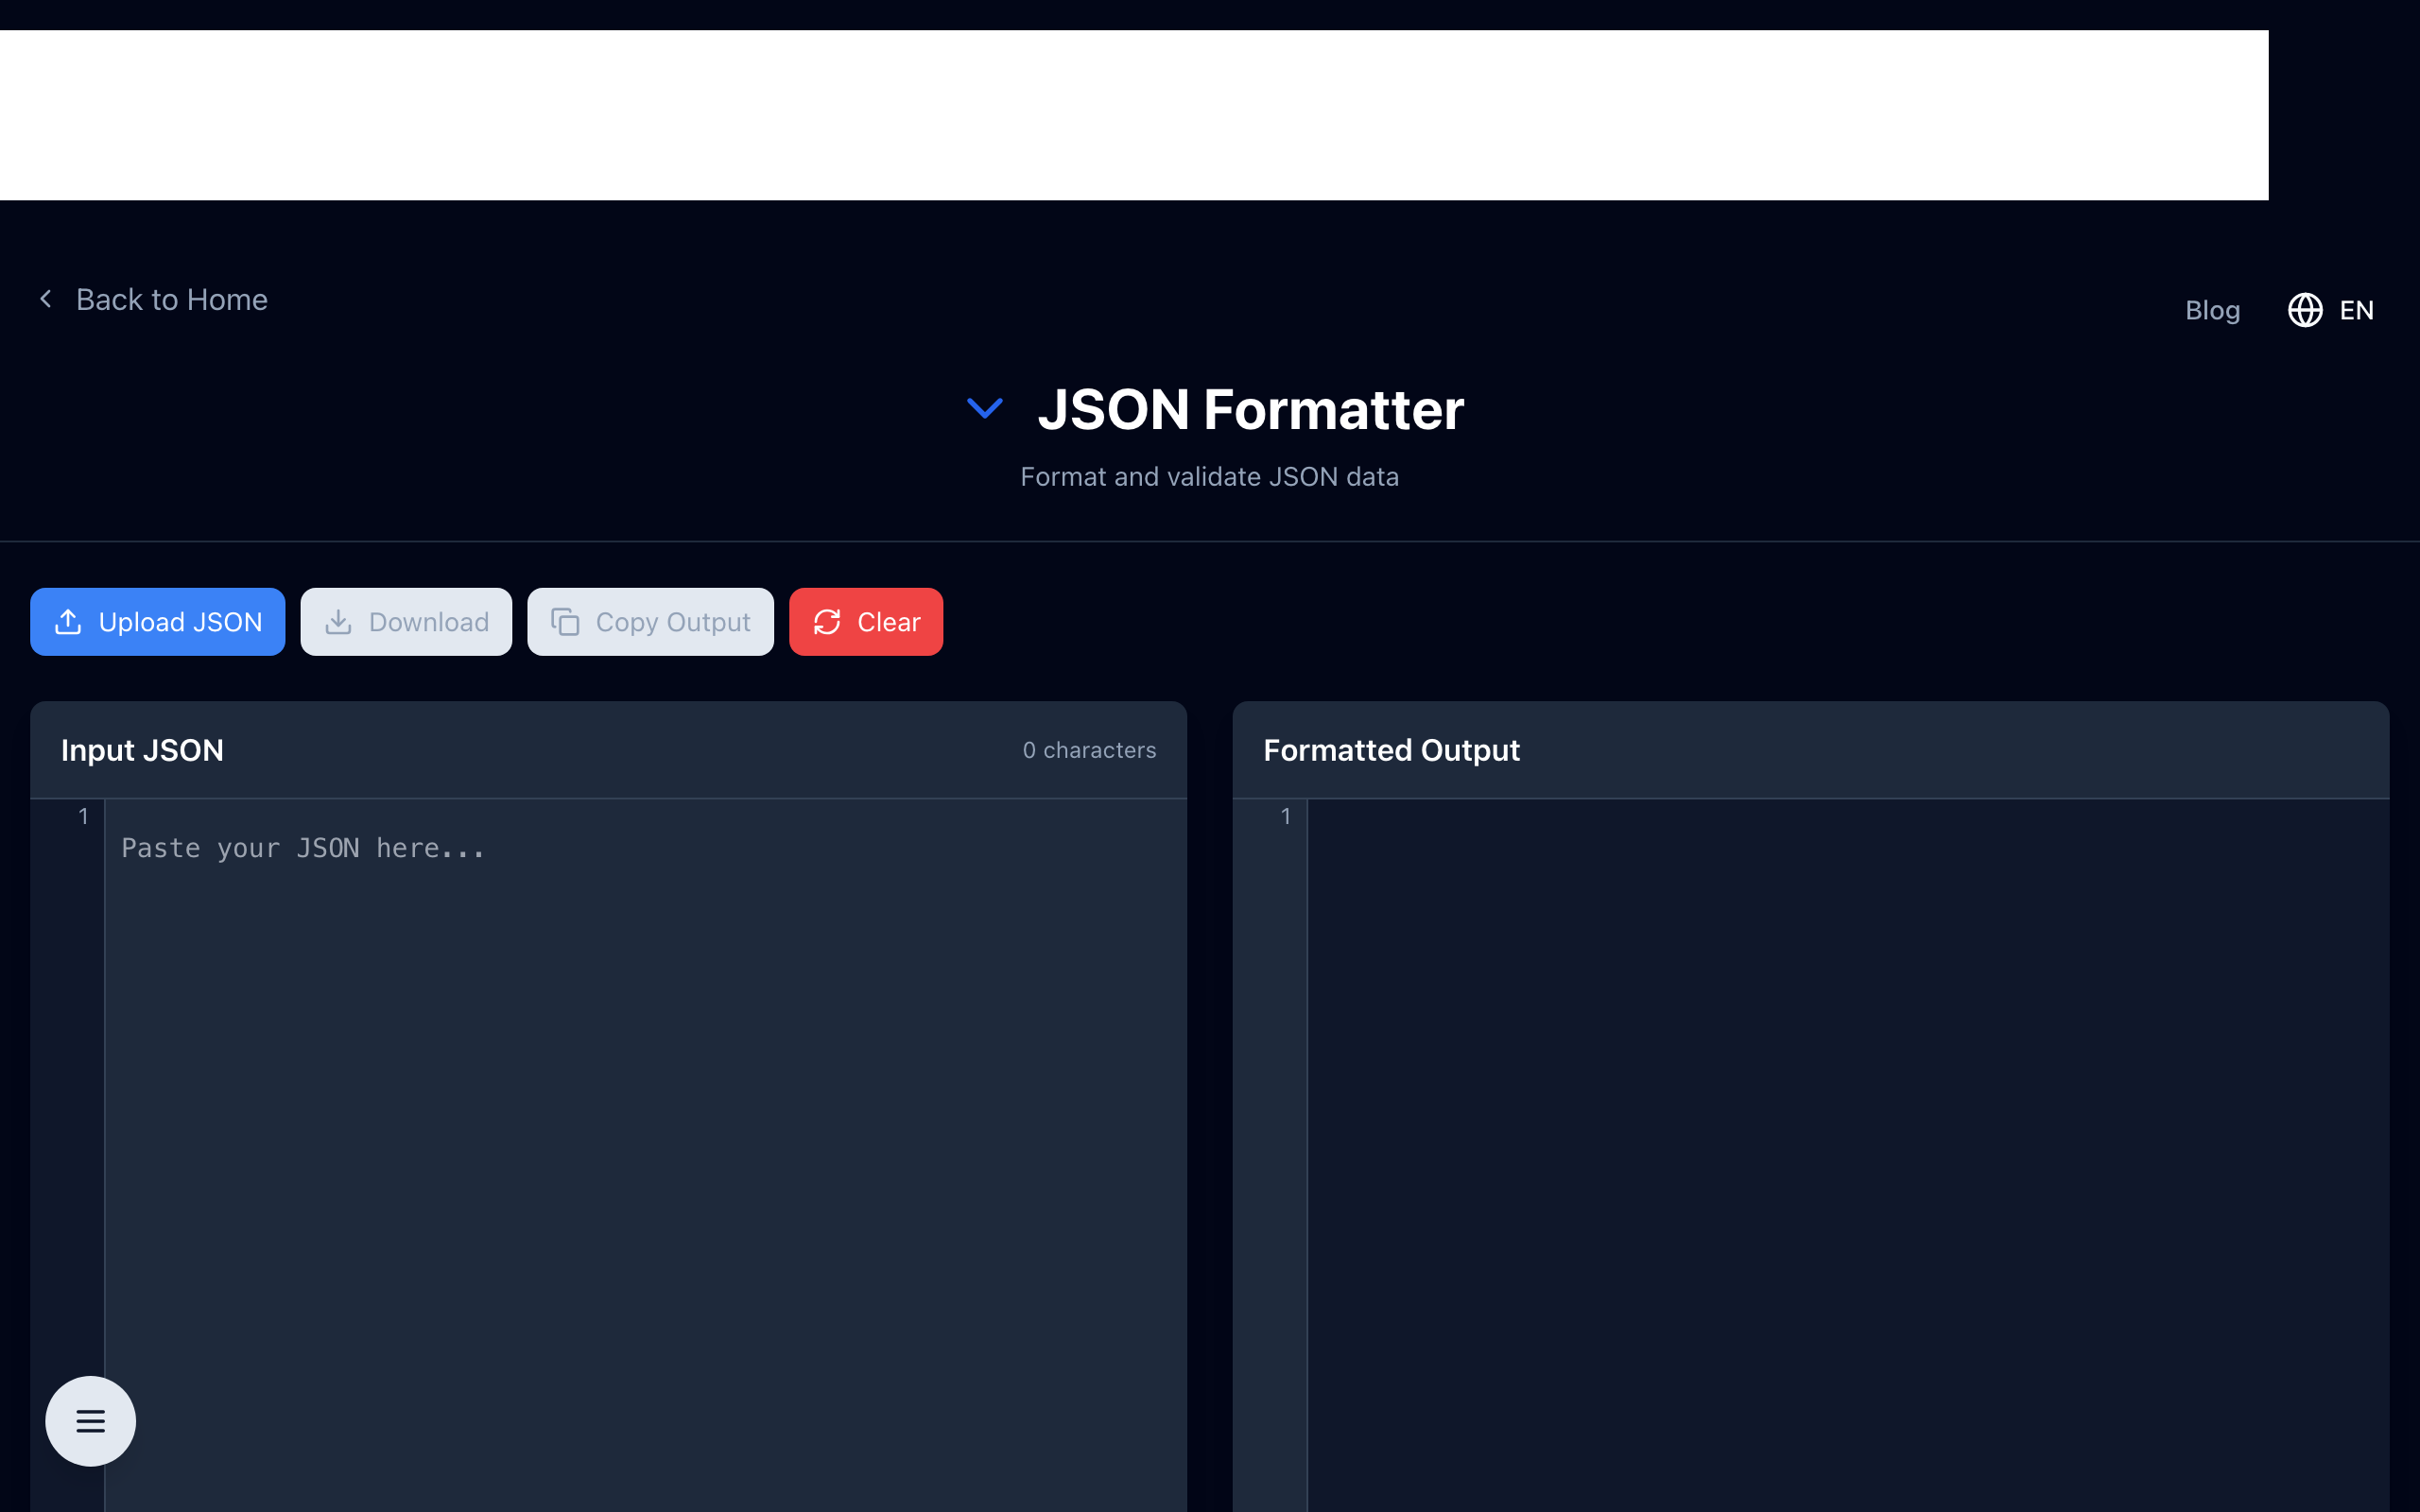Click the 'Formatted Output' panel heading

[1391, 750]
